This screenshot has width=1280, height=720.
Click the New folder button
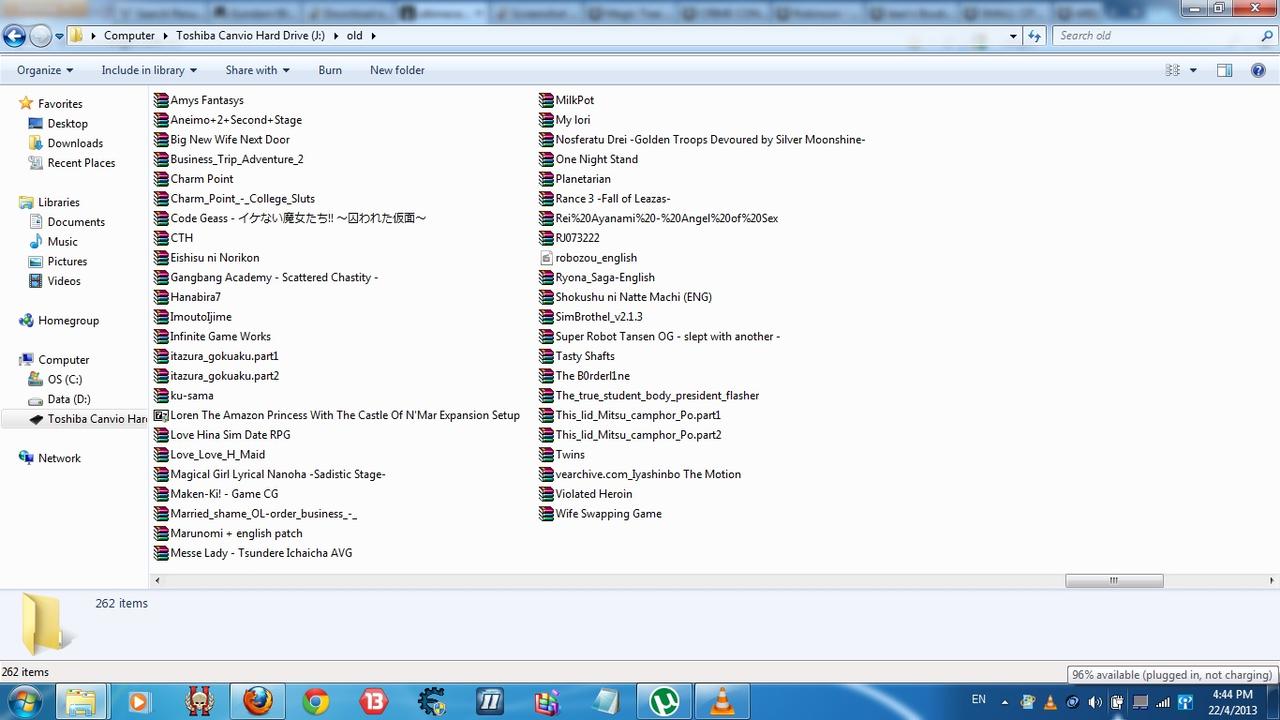coord(397,70)
